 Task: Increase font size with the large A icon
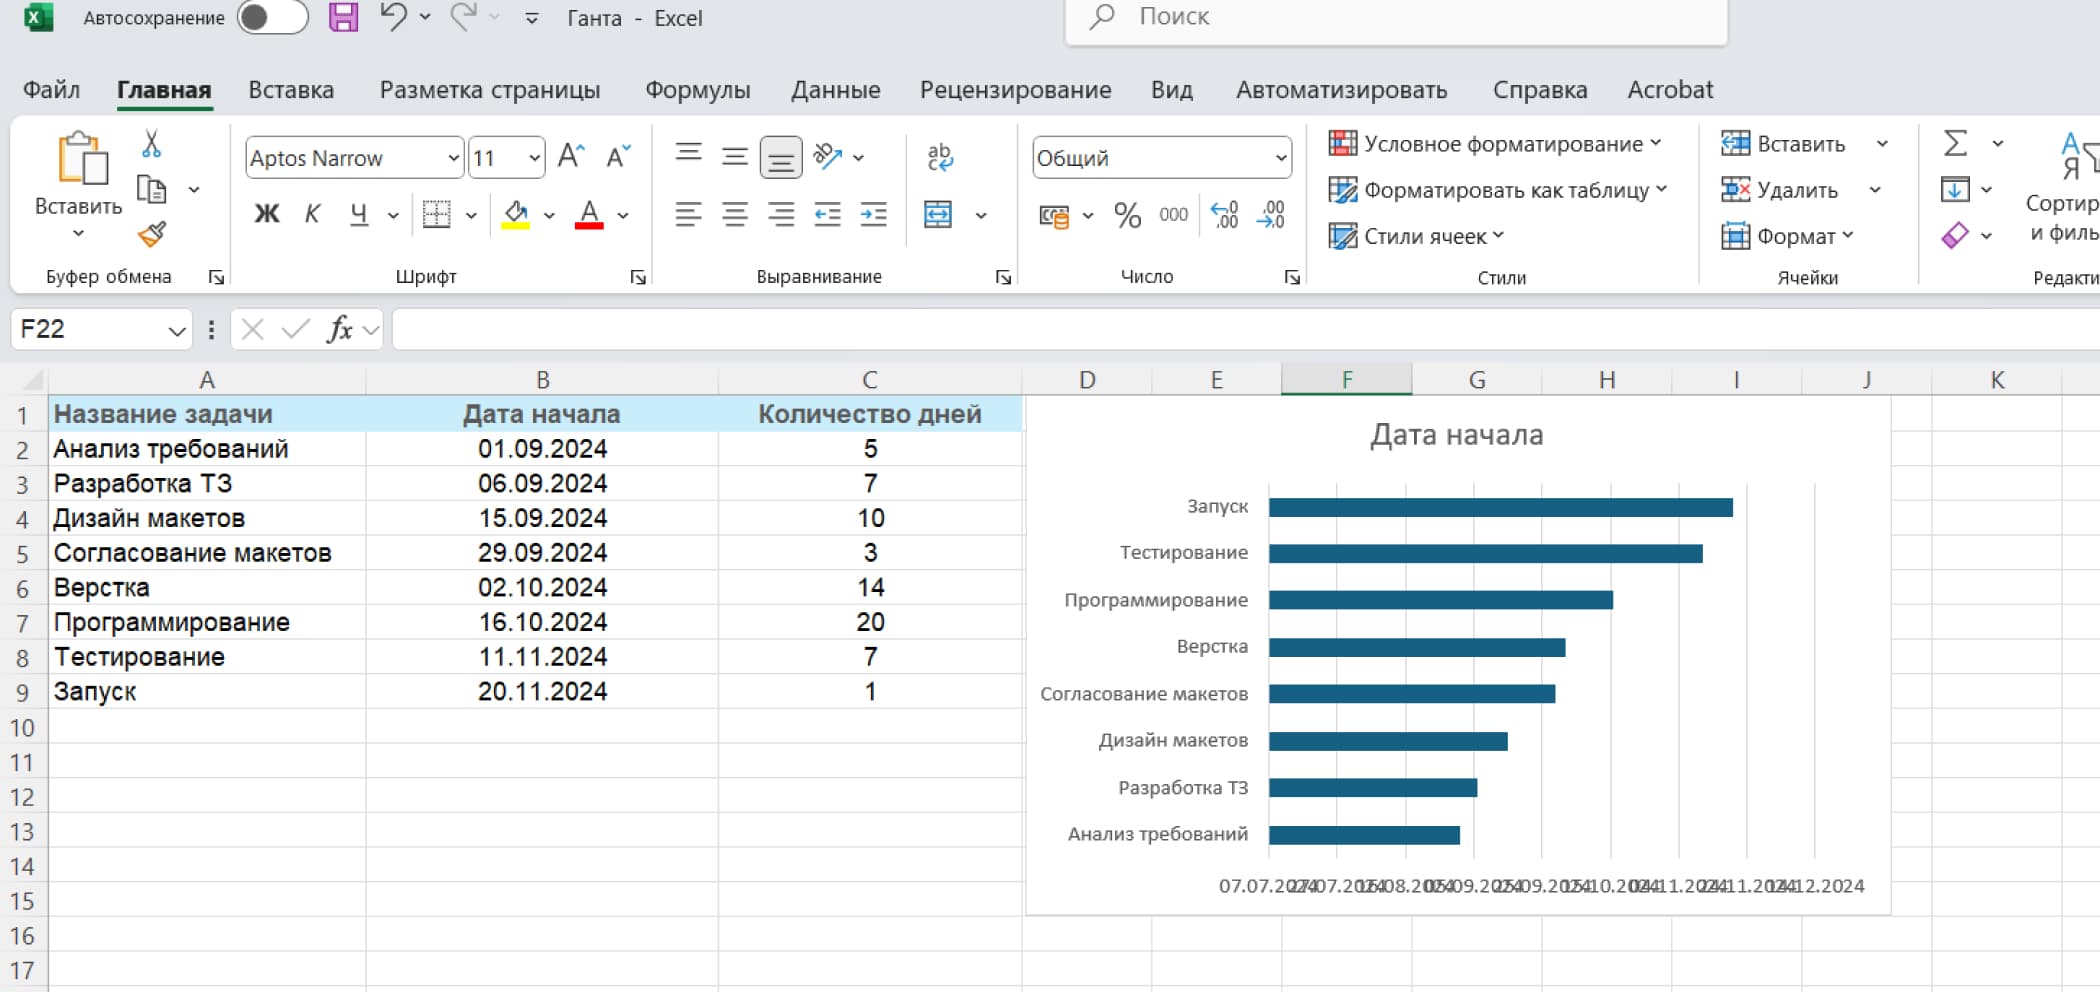pyautogui.click(x=571, y=156)
